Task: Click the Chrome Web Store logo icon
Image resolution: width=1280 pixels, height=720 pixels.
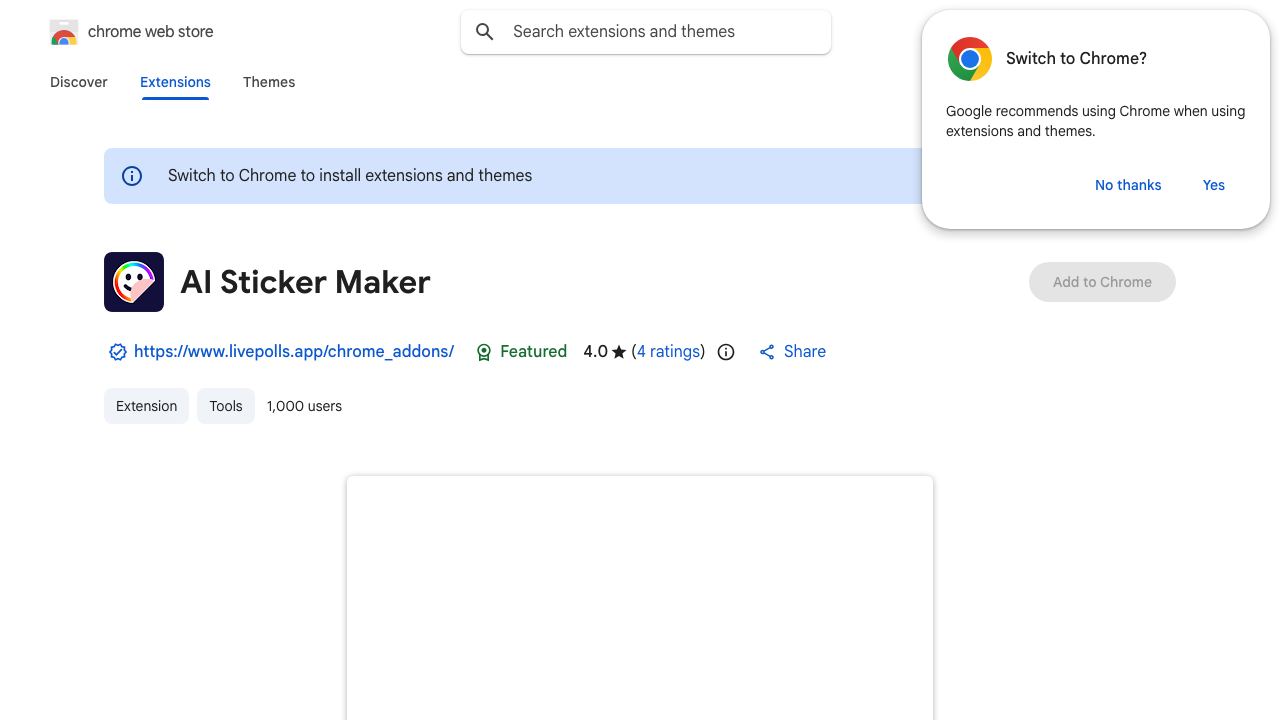Action: pos(64,32)
